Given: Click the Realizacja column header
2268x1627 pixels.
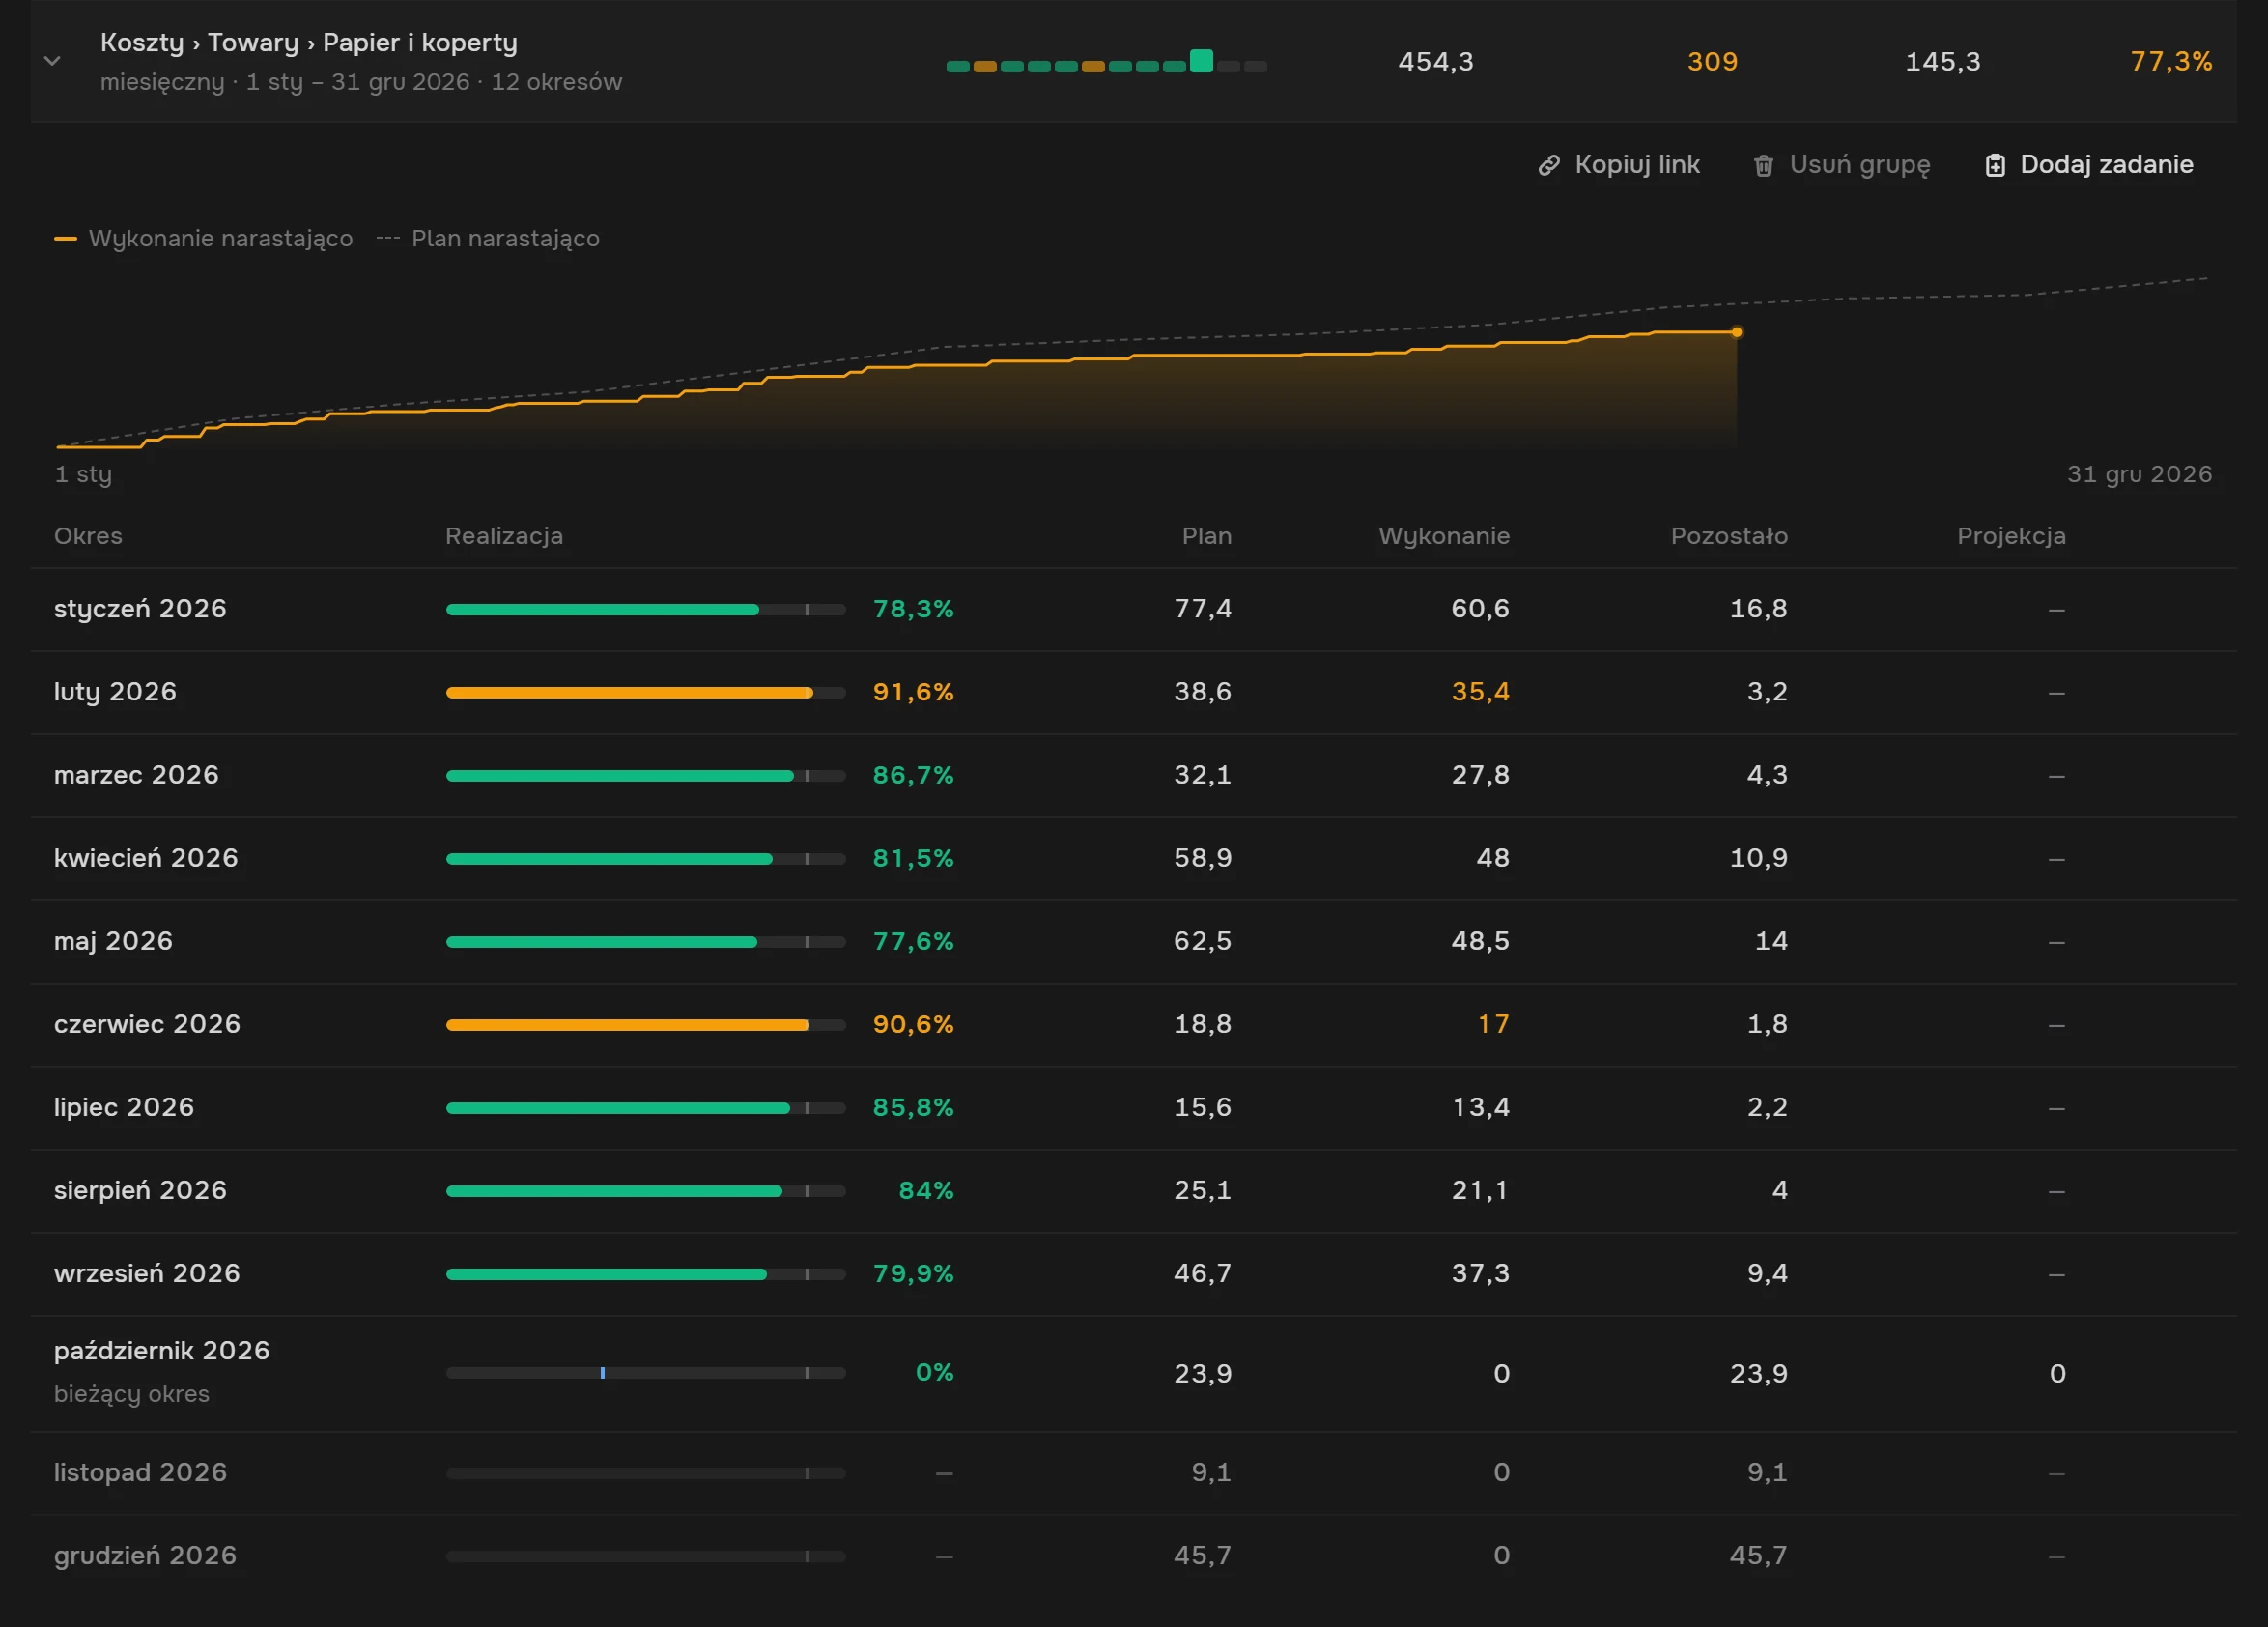Looking at the screenshot, I should click(504, 535).
